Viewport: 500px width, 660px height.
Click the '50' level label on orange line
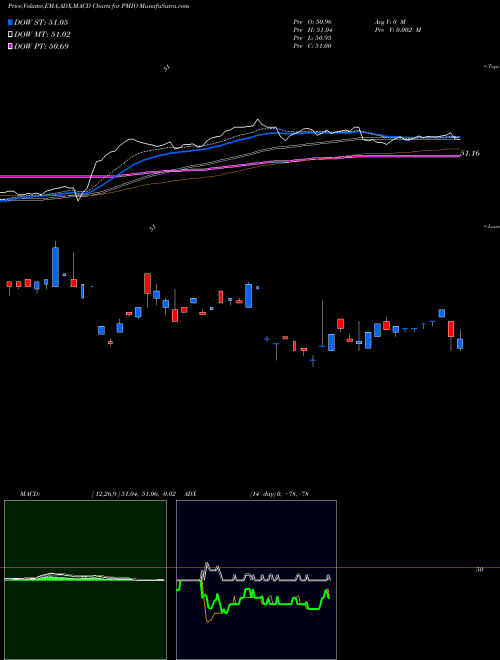pos(479,570)
